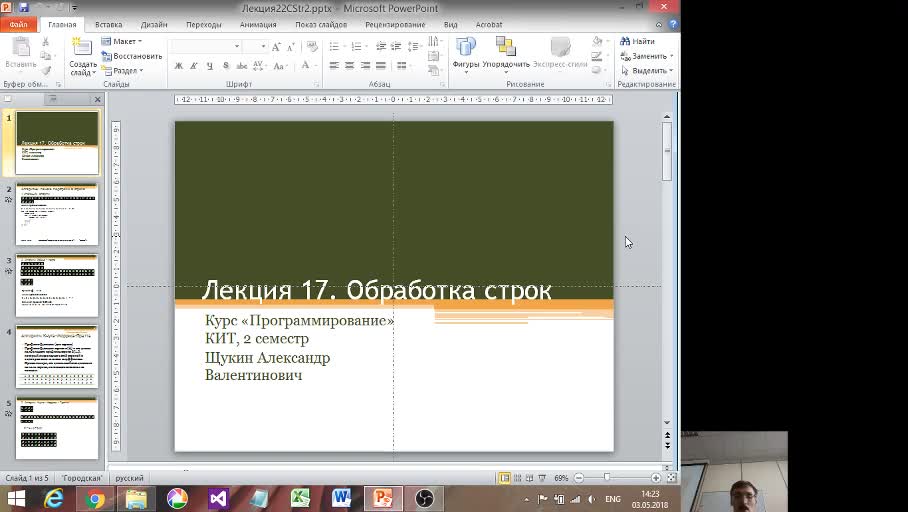The height and width of the screenshot is (512, 908).
Task: Open Visual Studio from the taskbar
Action: tap(218, 499)
